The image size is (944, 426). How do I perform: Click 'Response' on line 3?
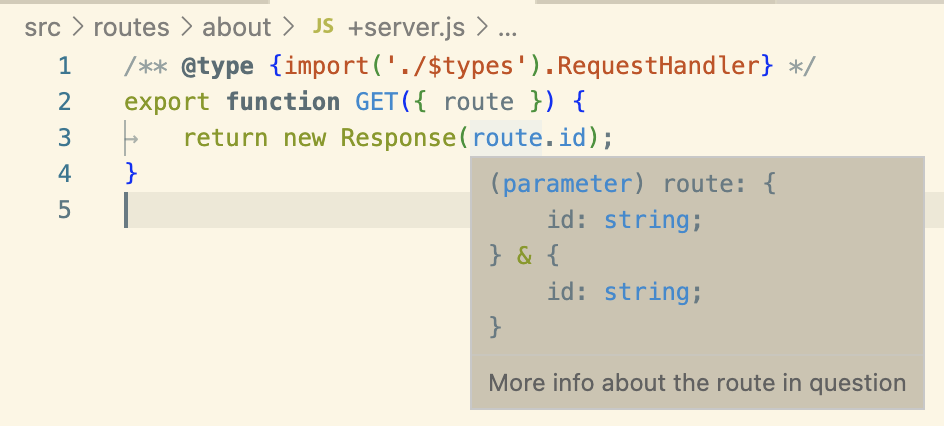[x=399, y=138]
